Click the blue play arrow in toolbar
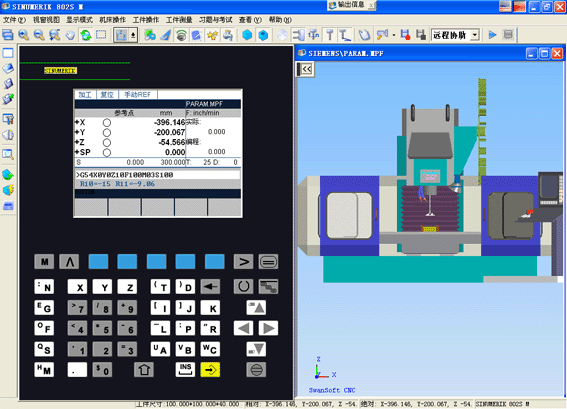Screen dimensions: 567x409 (x=492, y=35)
